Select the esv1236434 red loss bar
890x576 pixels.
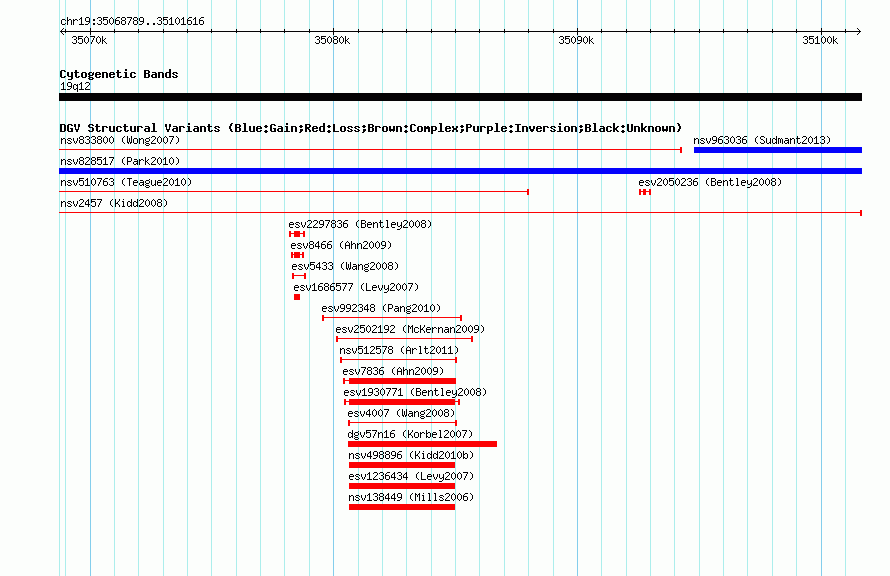(402, 486)
